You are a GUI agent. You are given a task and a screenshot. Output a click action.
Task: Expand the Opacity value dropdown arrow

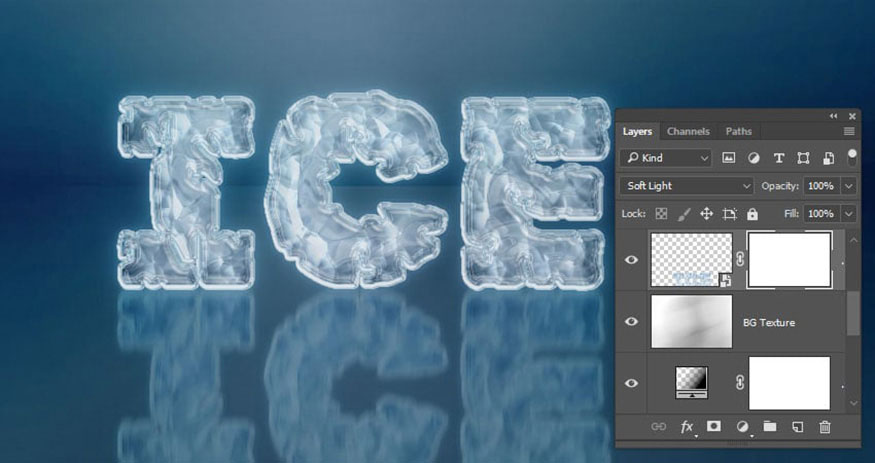849,186
